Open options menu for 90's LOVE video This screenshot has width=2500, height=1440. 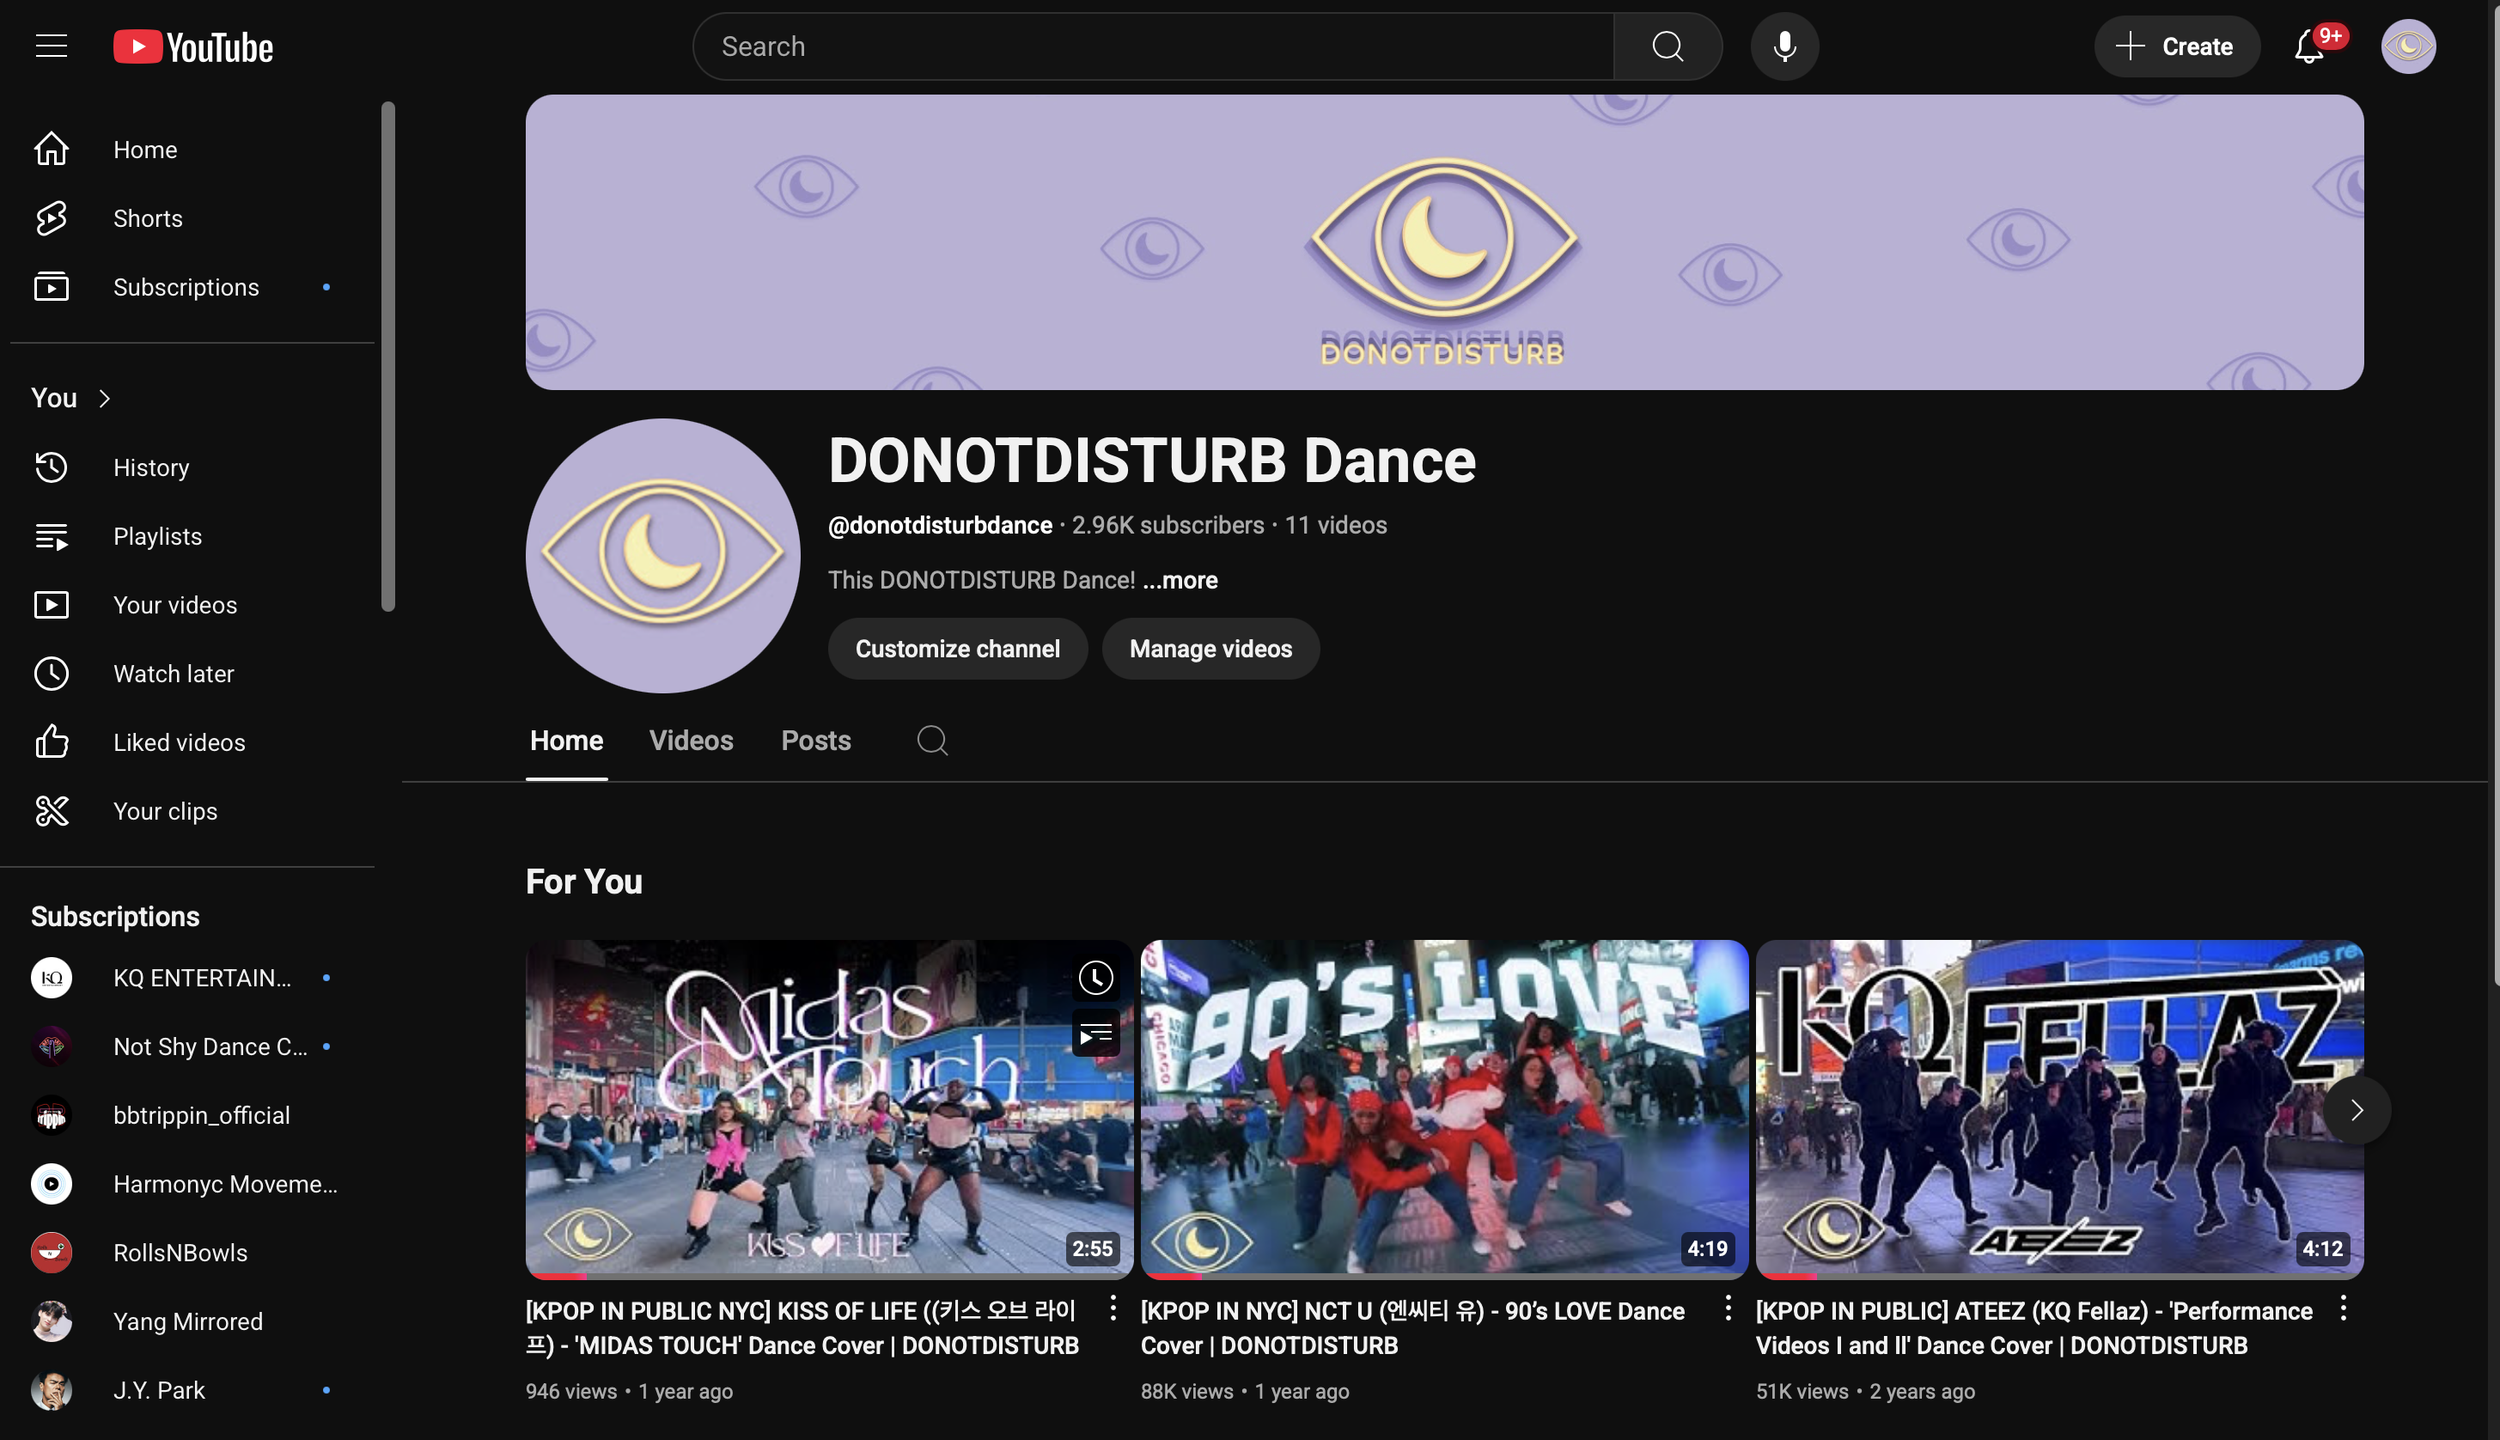(x=1728, y=1308)
